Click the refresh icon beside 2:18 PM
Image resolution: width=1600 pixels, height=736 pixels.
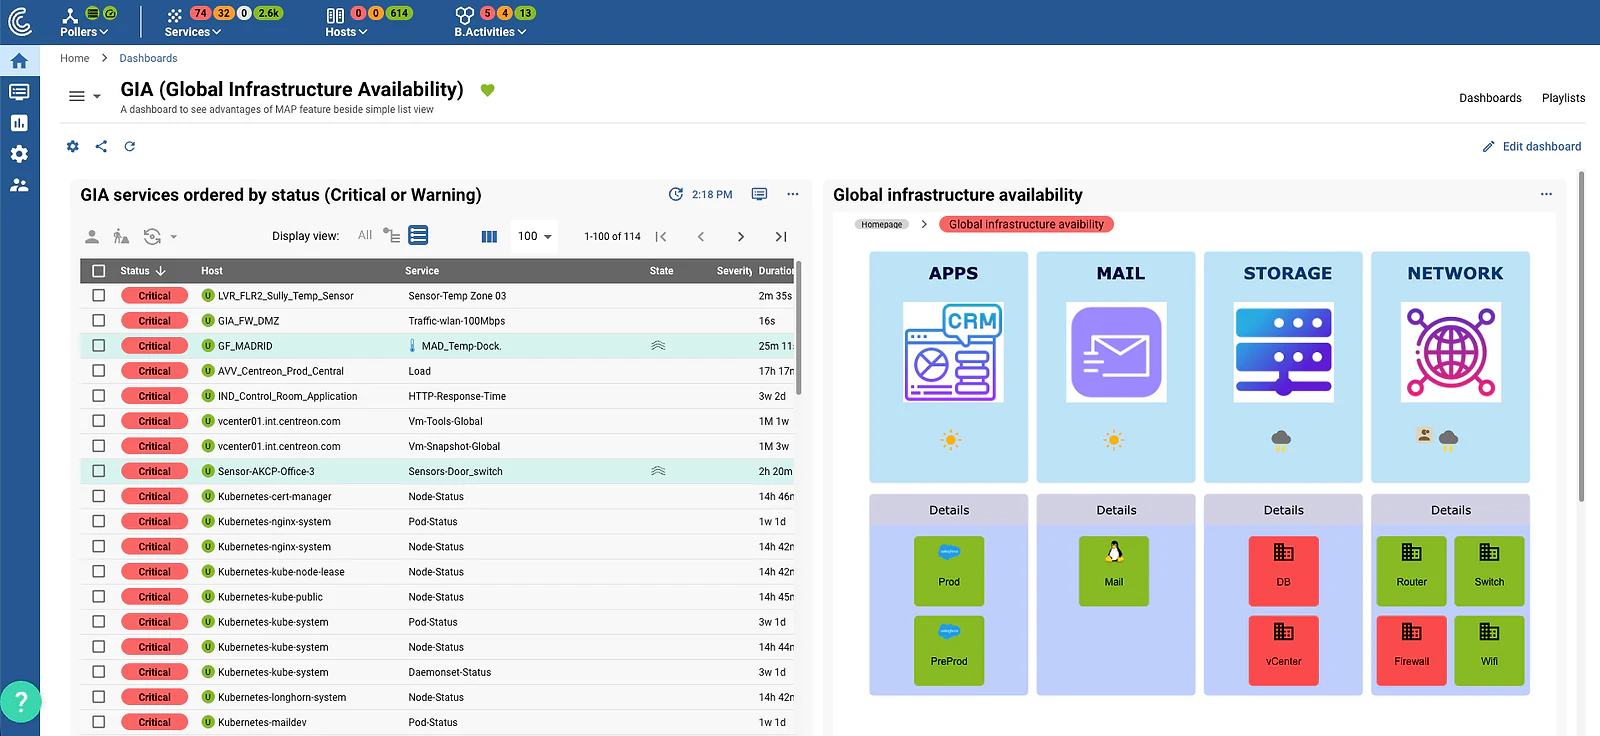(x=676, y=194)
